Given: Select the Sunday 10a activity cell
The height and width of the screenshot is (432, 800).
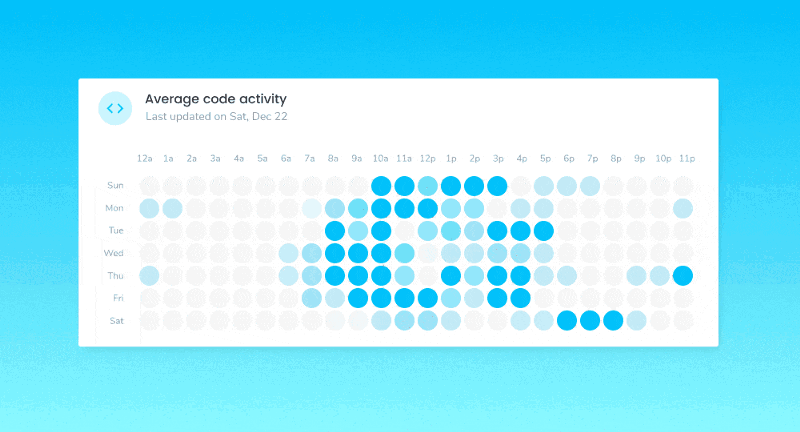Looking at the screenshot, I should tap(380, 186).
